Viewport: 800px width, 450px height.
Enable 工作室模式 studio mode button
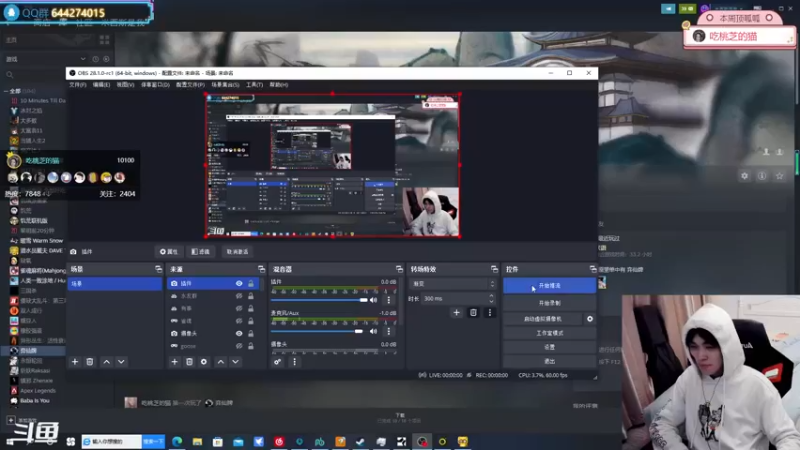(549, 333)
